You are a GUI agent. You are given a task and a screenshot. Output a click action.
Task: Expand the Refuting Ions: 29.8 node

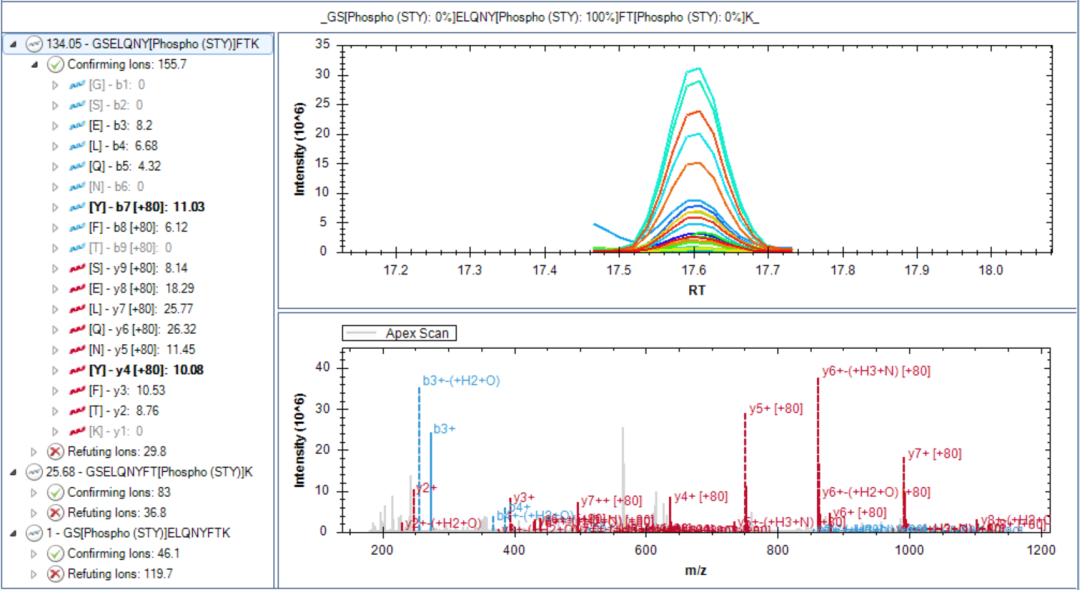(x=34, y=452)
